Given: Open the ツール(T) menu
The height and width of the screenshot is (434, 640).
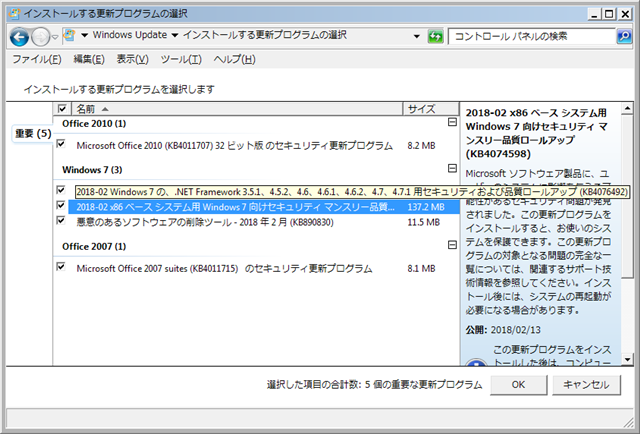Looking at the screenshot, I should (181, 59).
